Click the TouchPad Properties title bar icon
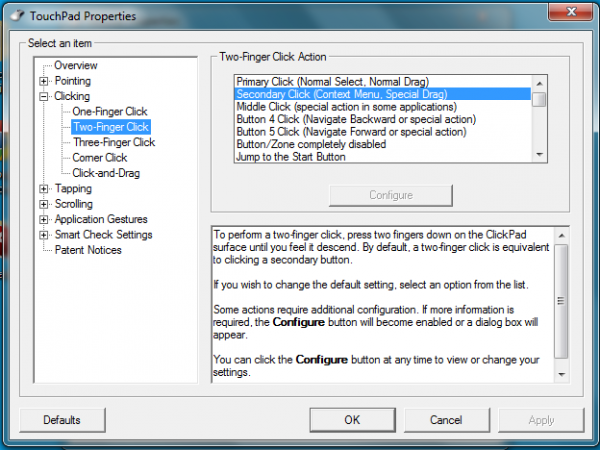The image size is (600, 450). tap(17, 15)
